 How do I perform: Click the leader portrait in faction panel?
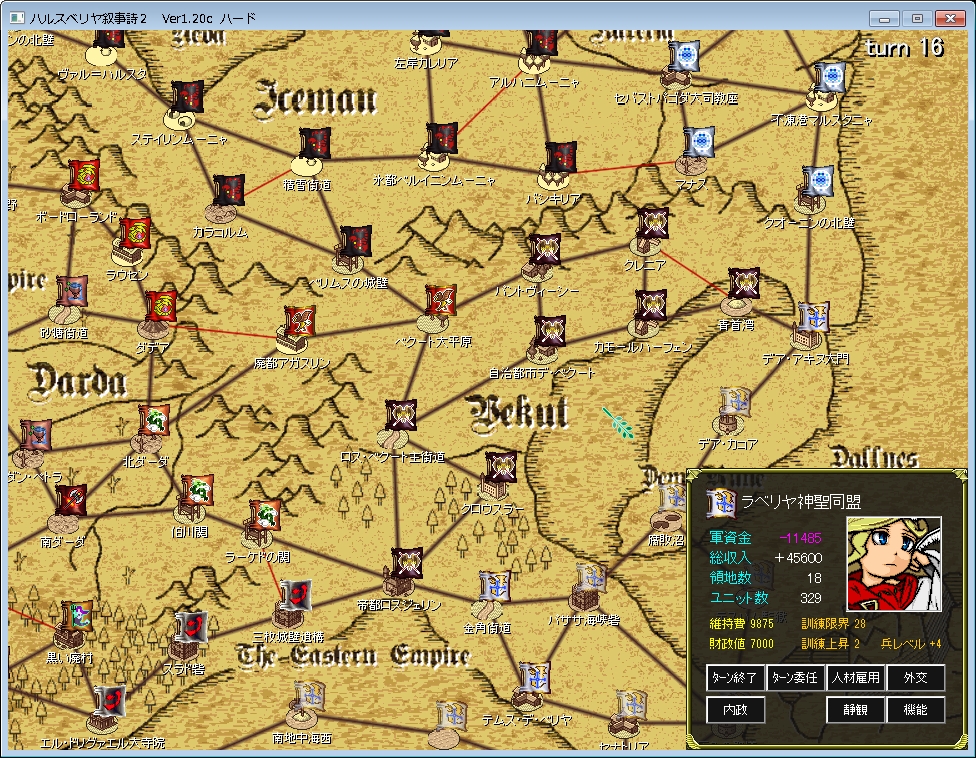pyautogui.click(x=894, y=564)
